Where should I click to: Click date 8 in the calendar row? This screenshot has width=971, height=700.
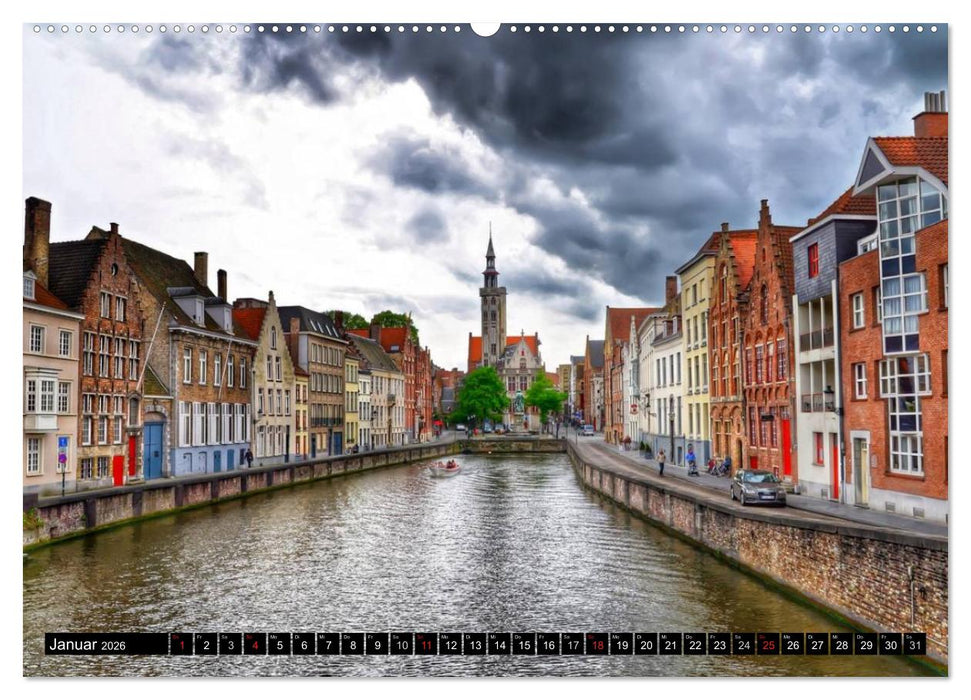(x=352, y=645)
